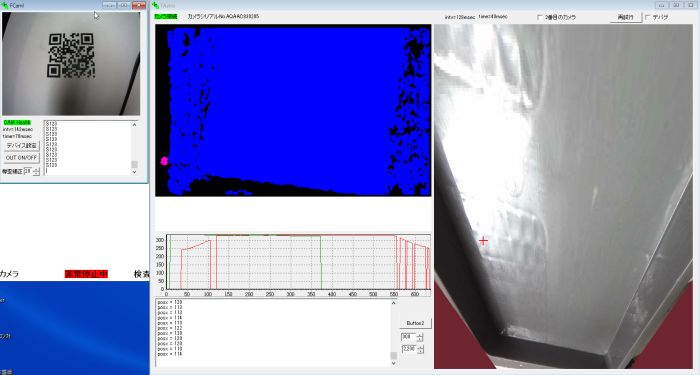Click the main window title bar icon
The width and height of the screenshot is (700, 375).
tap(155, 5)
